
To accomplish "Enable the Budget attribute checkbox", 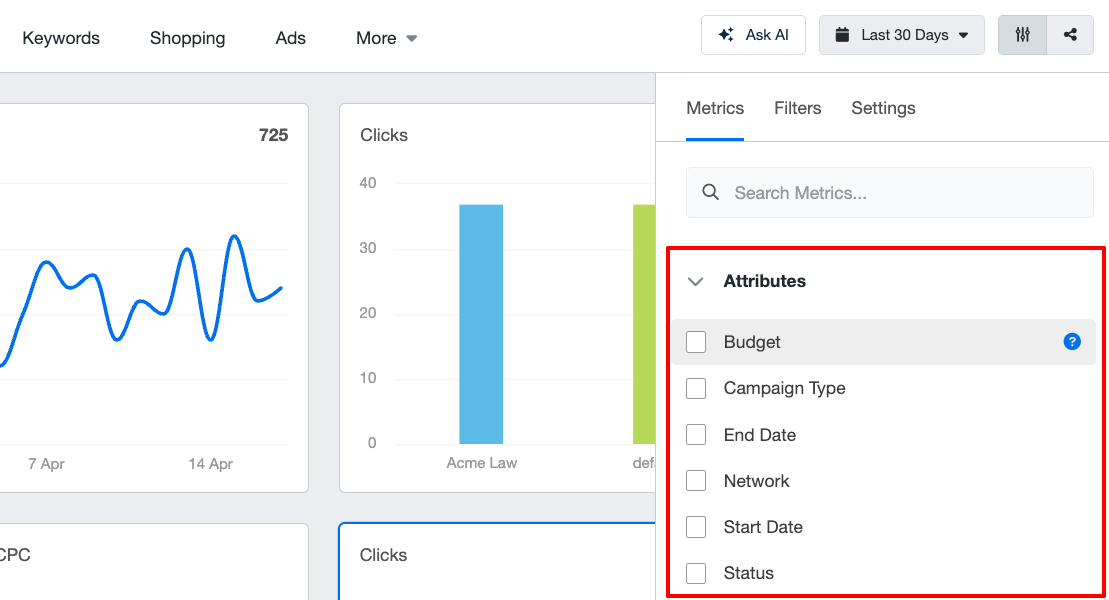I will (696, 341).
